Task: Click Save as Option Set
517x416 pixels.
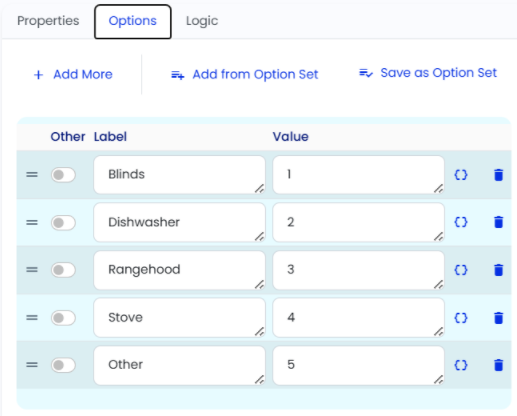Action: [x=428, y=73]
